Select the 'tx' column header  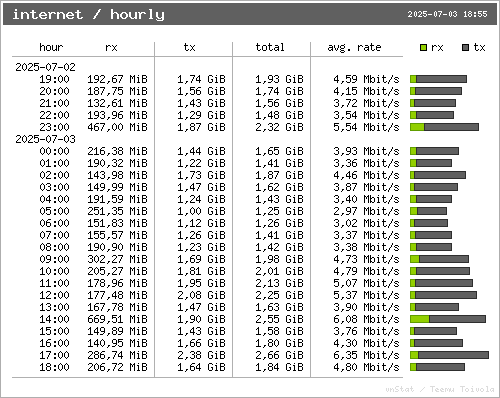coord(189,47)
